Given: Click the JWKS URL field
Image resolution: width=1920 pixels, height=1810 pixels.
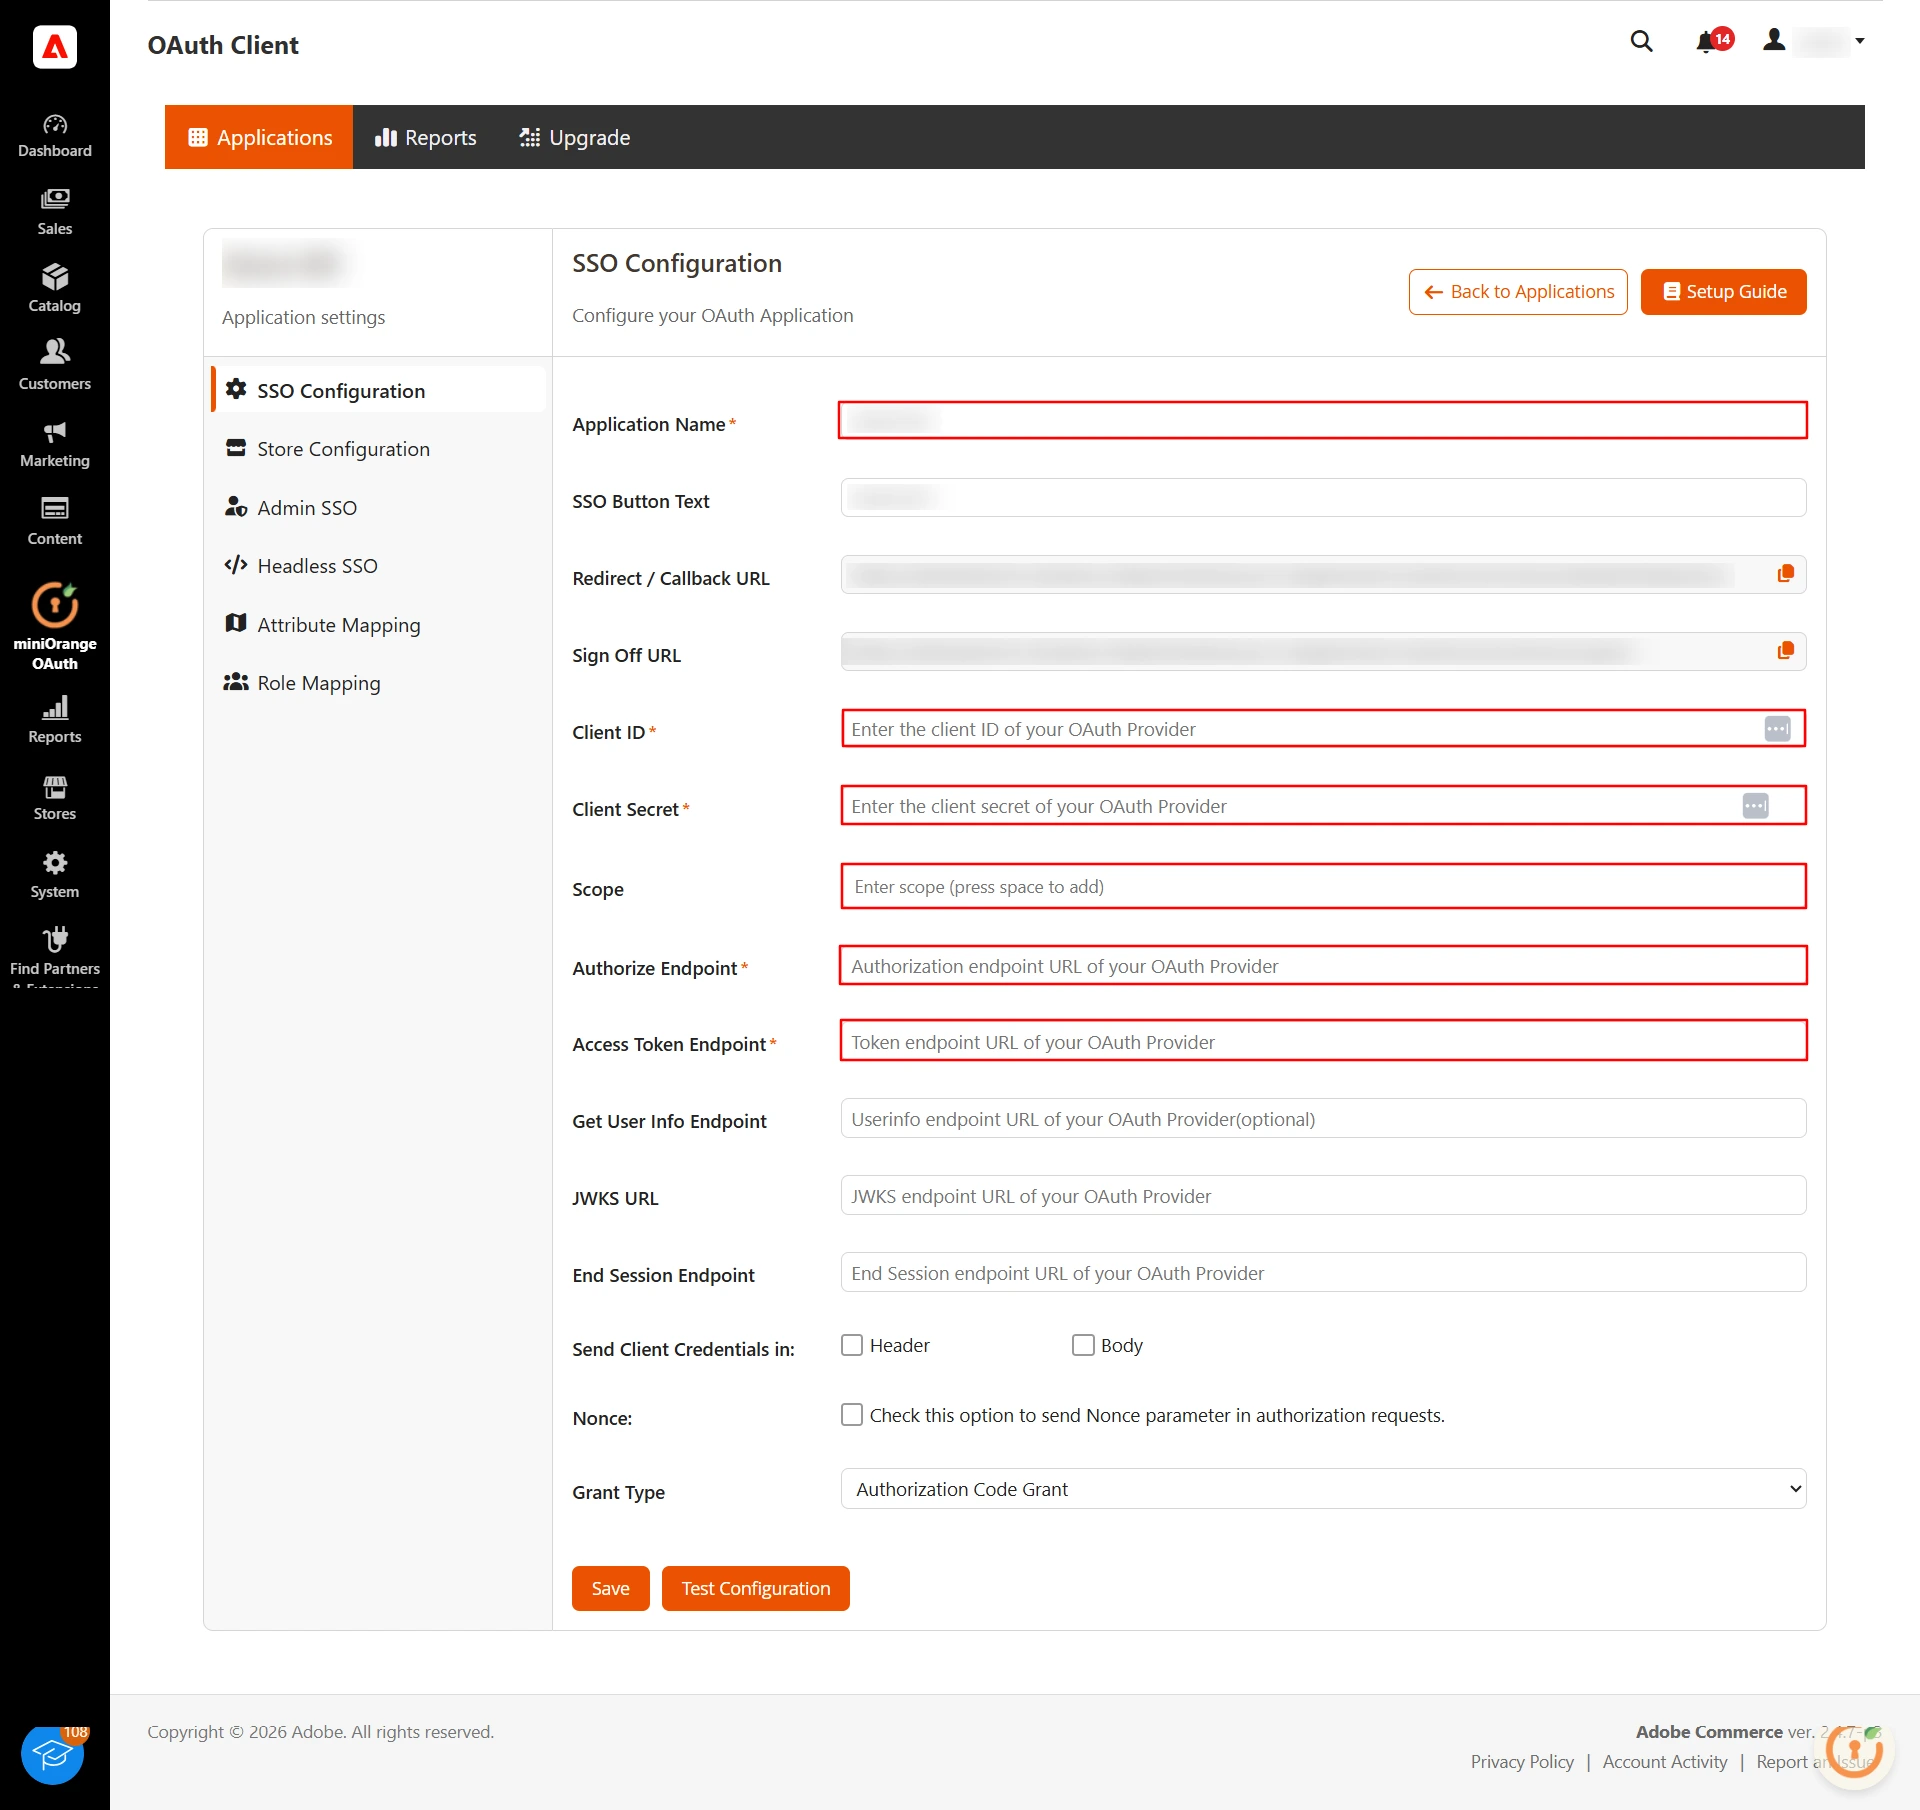Looking at the screenshot, I should click(x=1323, y=1196).
